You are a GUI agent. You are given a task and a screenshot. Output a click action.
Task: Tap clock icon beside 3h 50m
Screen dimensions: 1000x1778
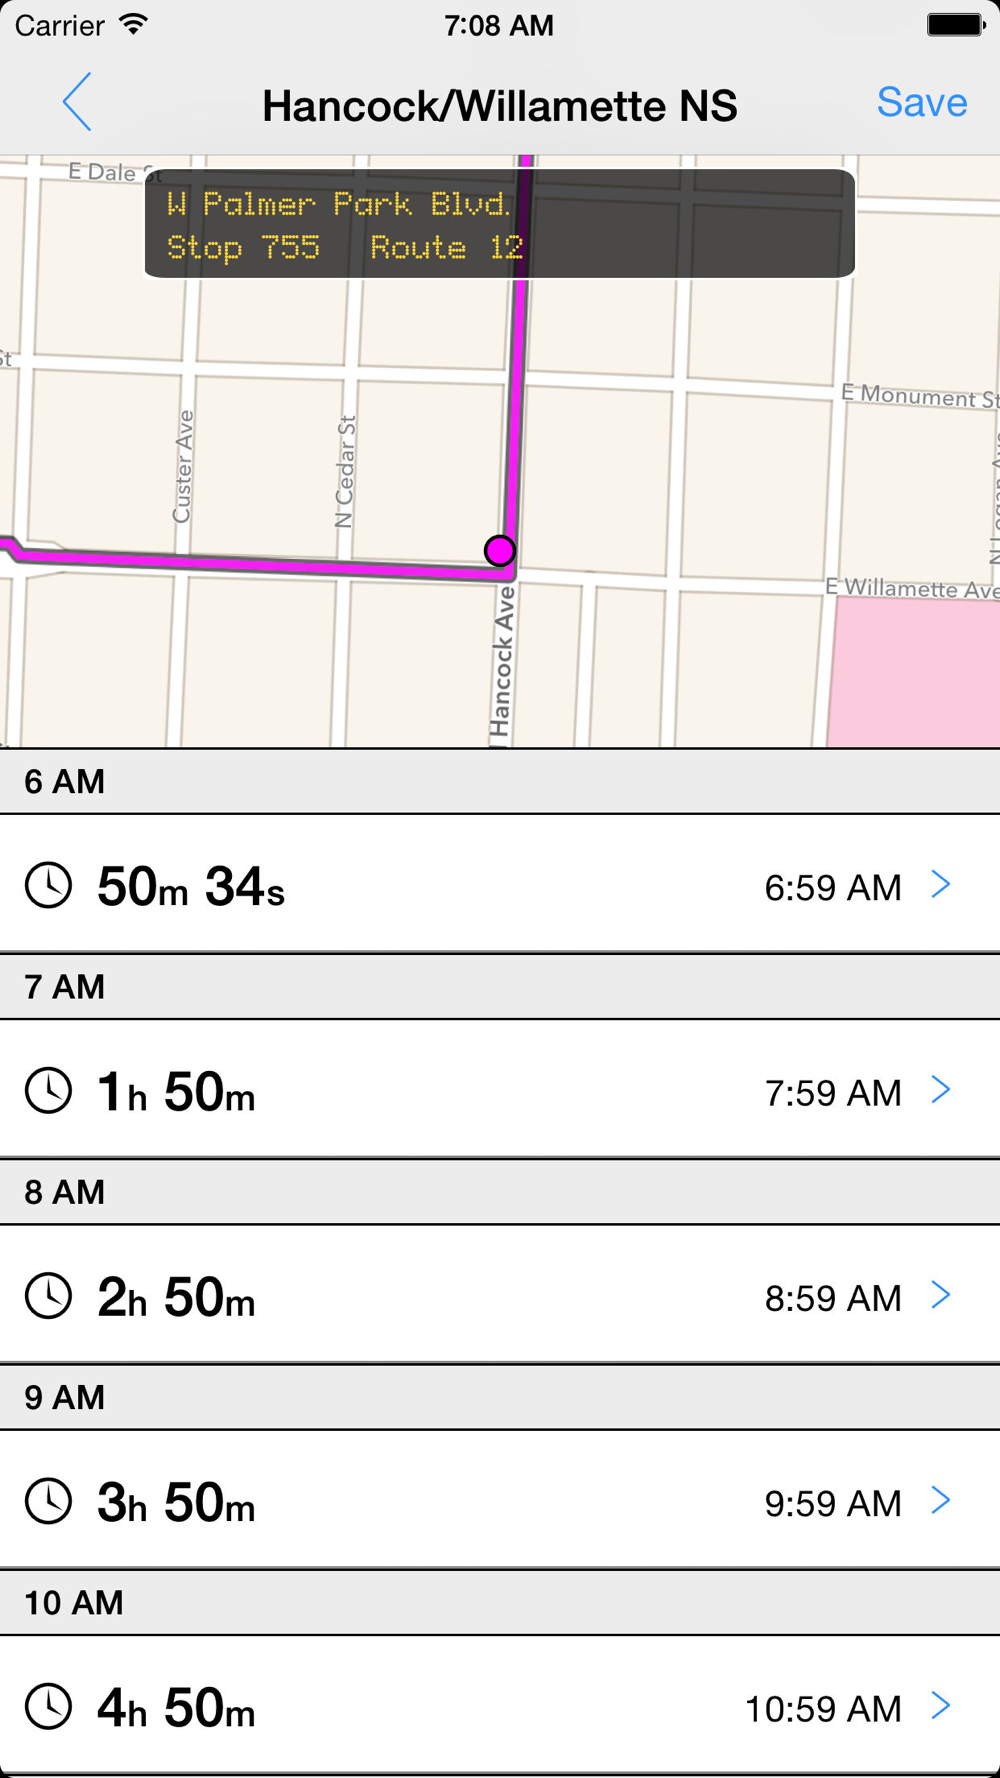48,1501
